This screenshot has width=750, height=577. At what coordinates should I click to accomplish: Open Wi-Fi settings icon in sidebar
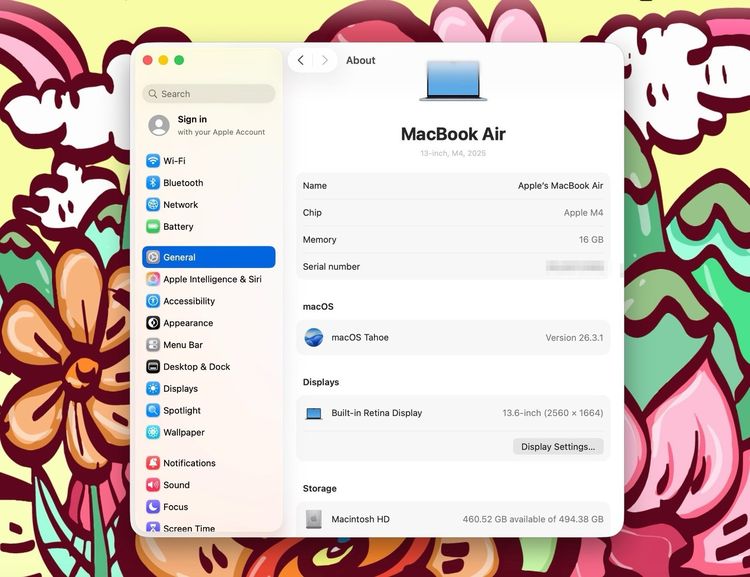(153, 161)
